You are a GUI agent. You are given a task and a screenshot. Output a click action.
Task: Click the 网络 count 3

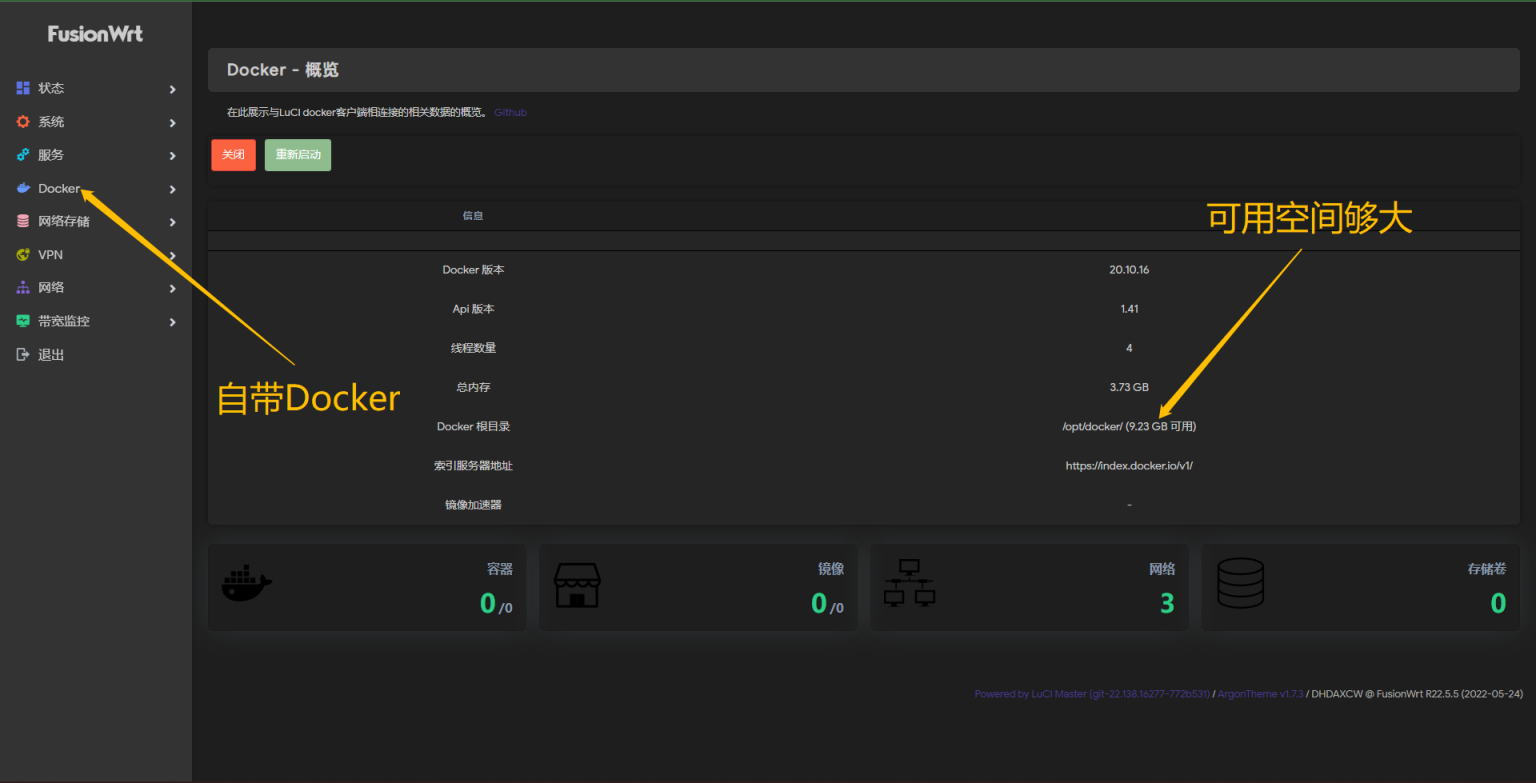coord(1167,603)
